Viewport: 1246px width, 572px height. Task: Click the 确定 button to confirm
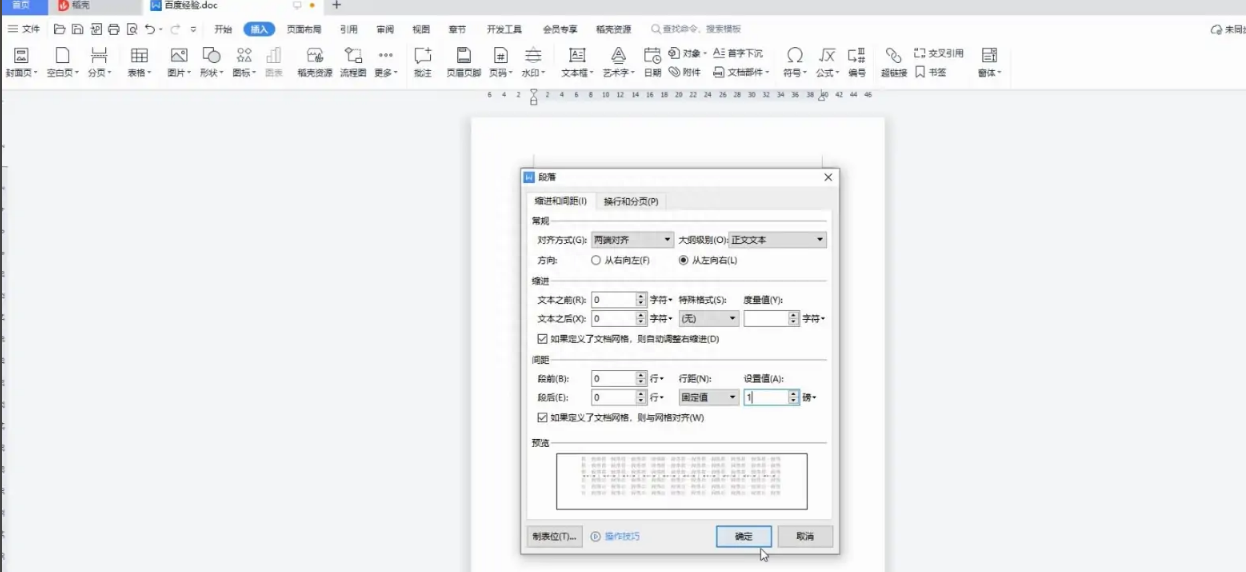pyautogui.click(x=743, y=537)
